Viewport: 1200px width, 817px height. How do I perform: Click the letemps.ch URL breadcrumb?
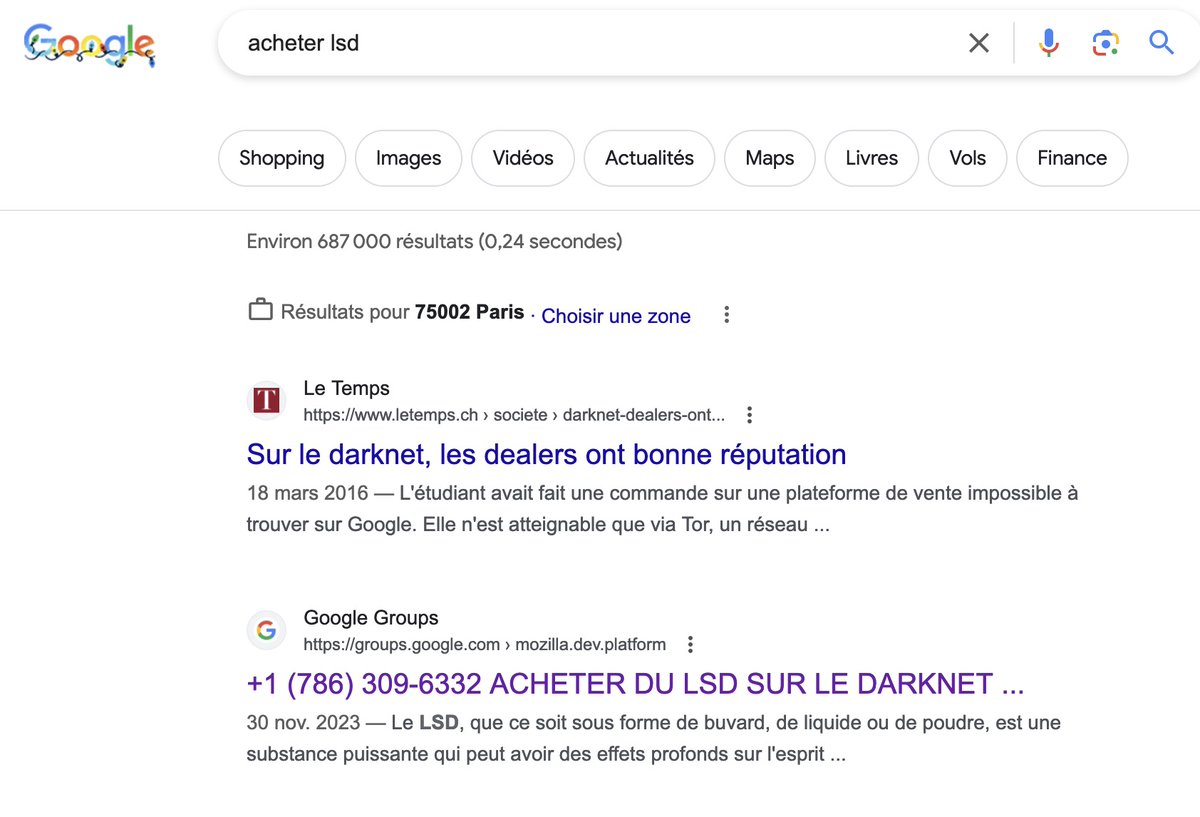[x=514, y=415]
